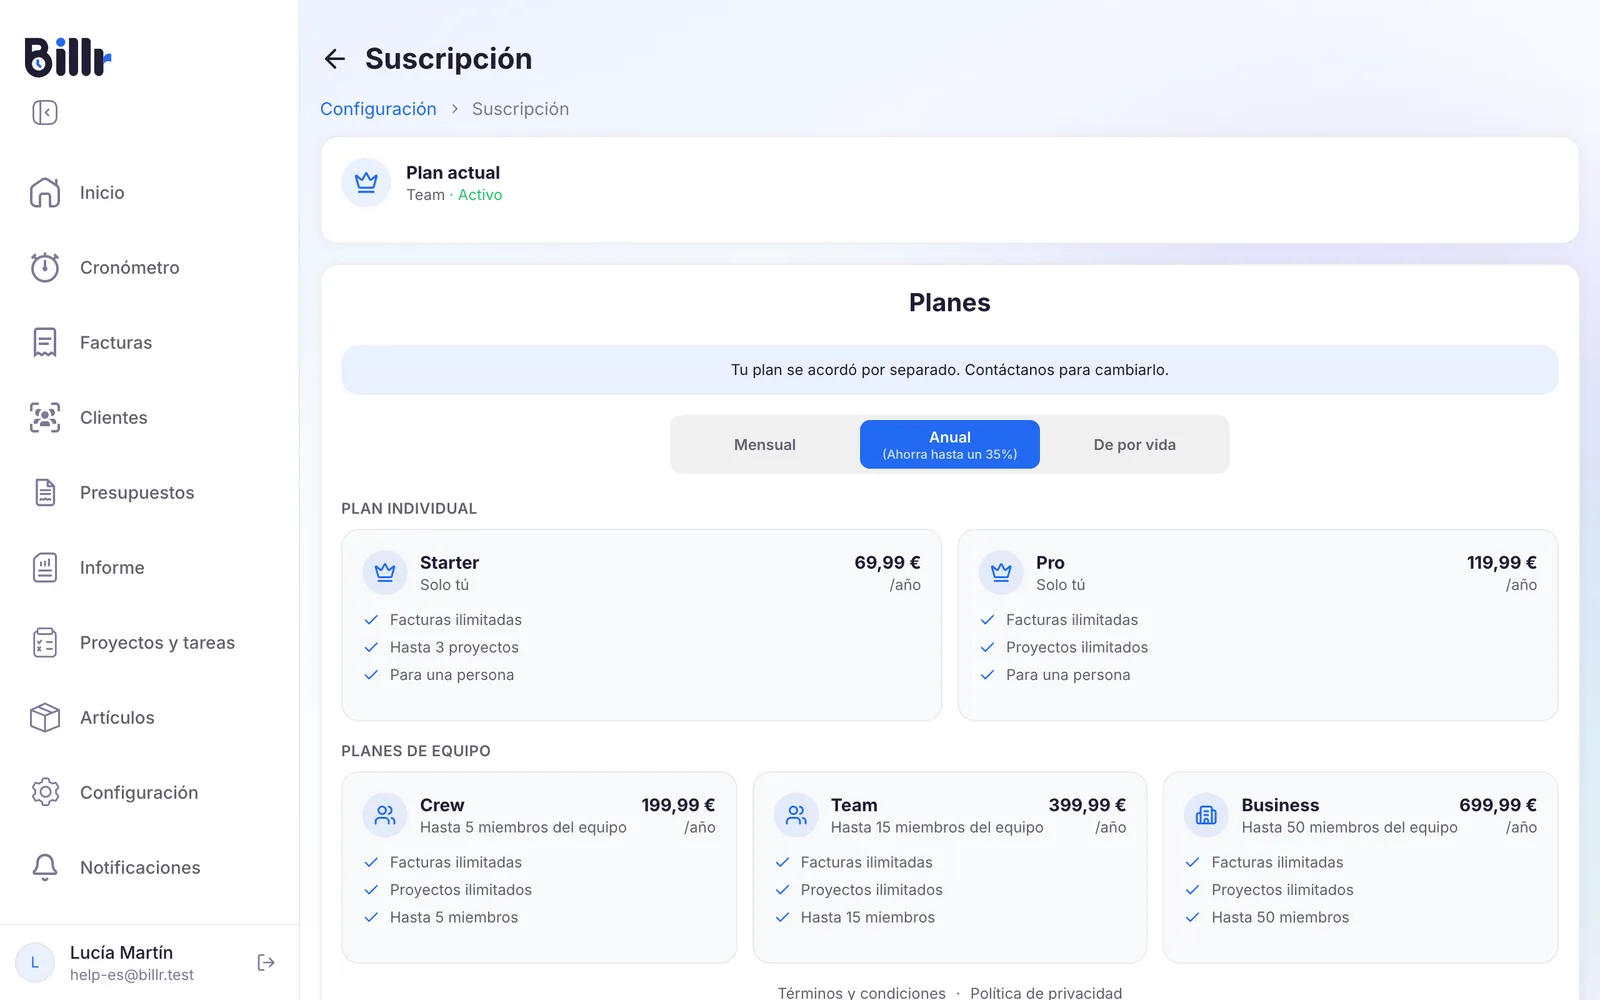The height and width of the screenshot is (1000, 1600).
Task: Log out with the exit icon
Action: point(266,962)
